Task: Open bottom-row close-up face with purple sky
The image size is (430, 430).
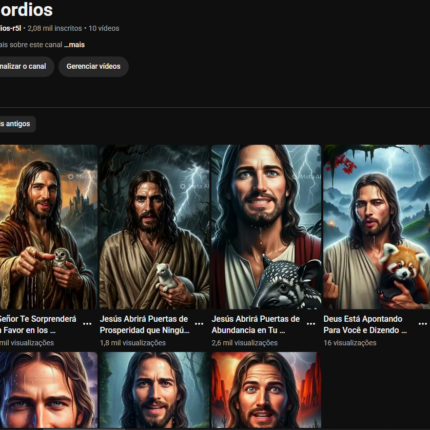Action: (x=48, y=390)
